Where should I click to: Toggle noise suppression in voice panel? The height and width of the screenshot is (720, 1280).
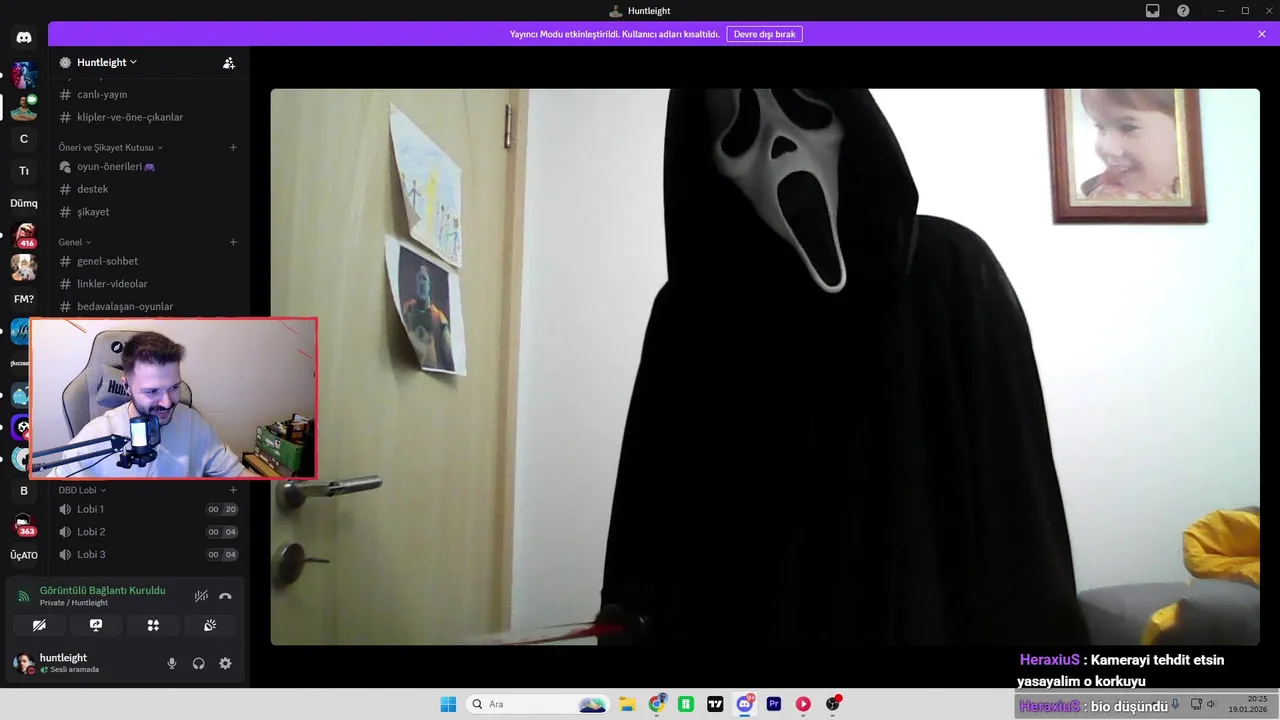click(201, 596)
